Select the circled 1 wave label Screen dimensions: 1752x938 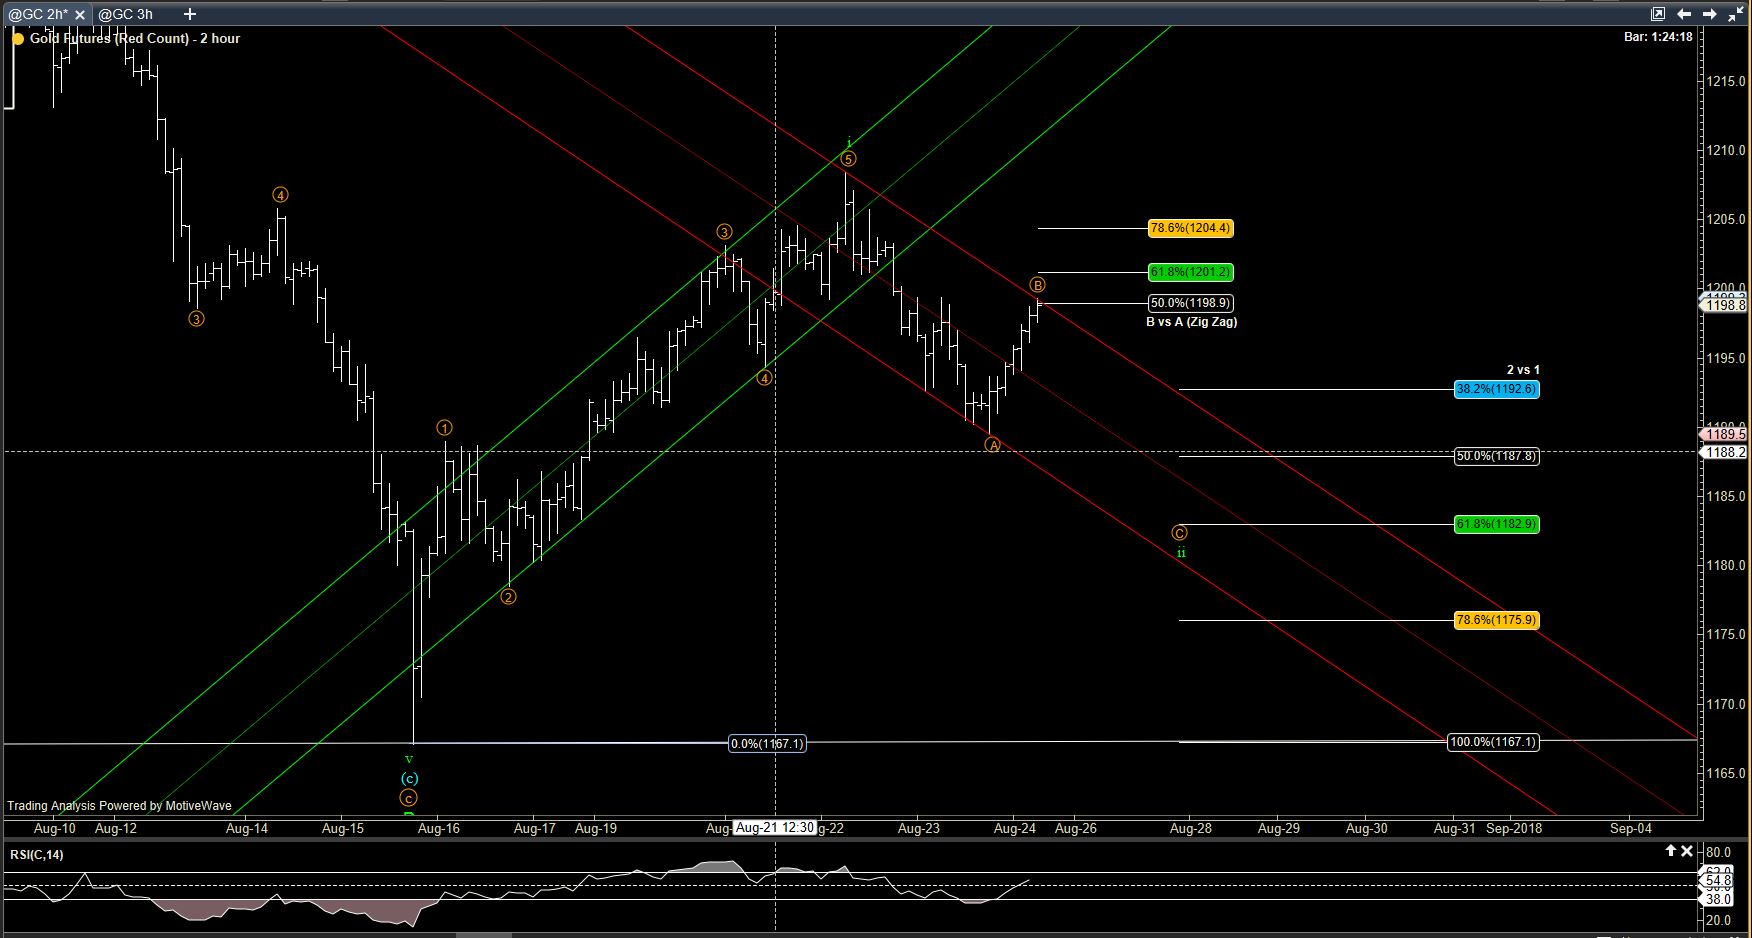point(444,428)
